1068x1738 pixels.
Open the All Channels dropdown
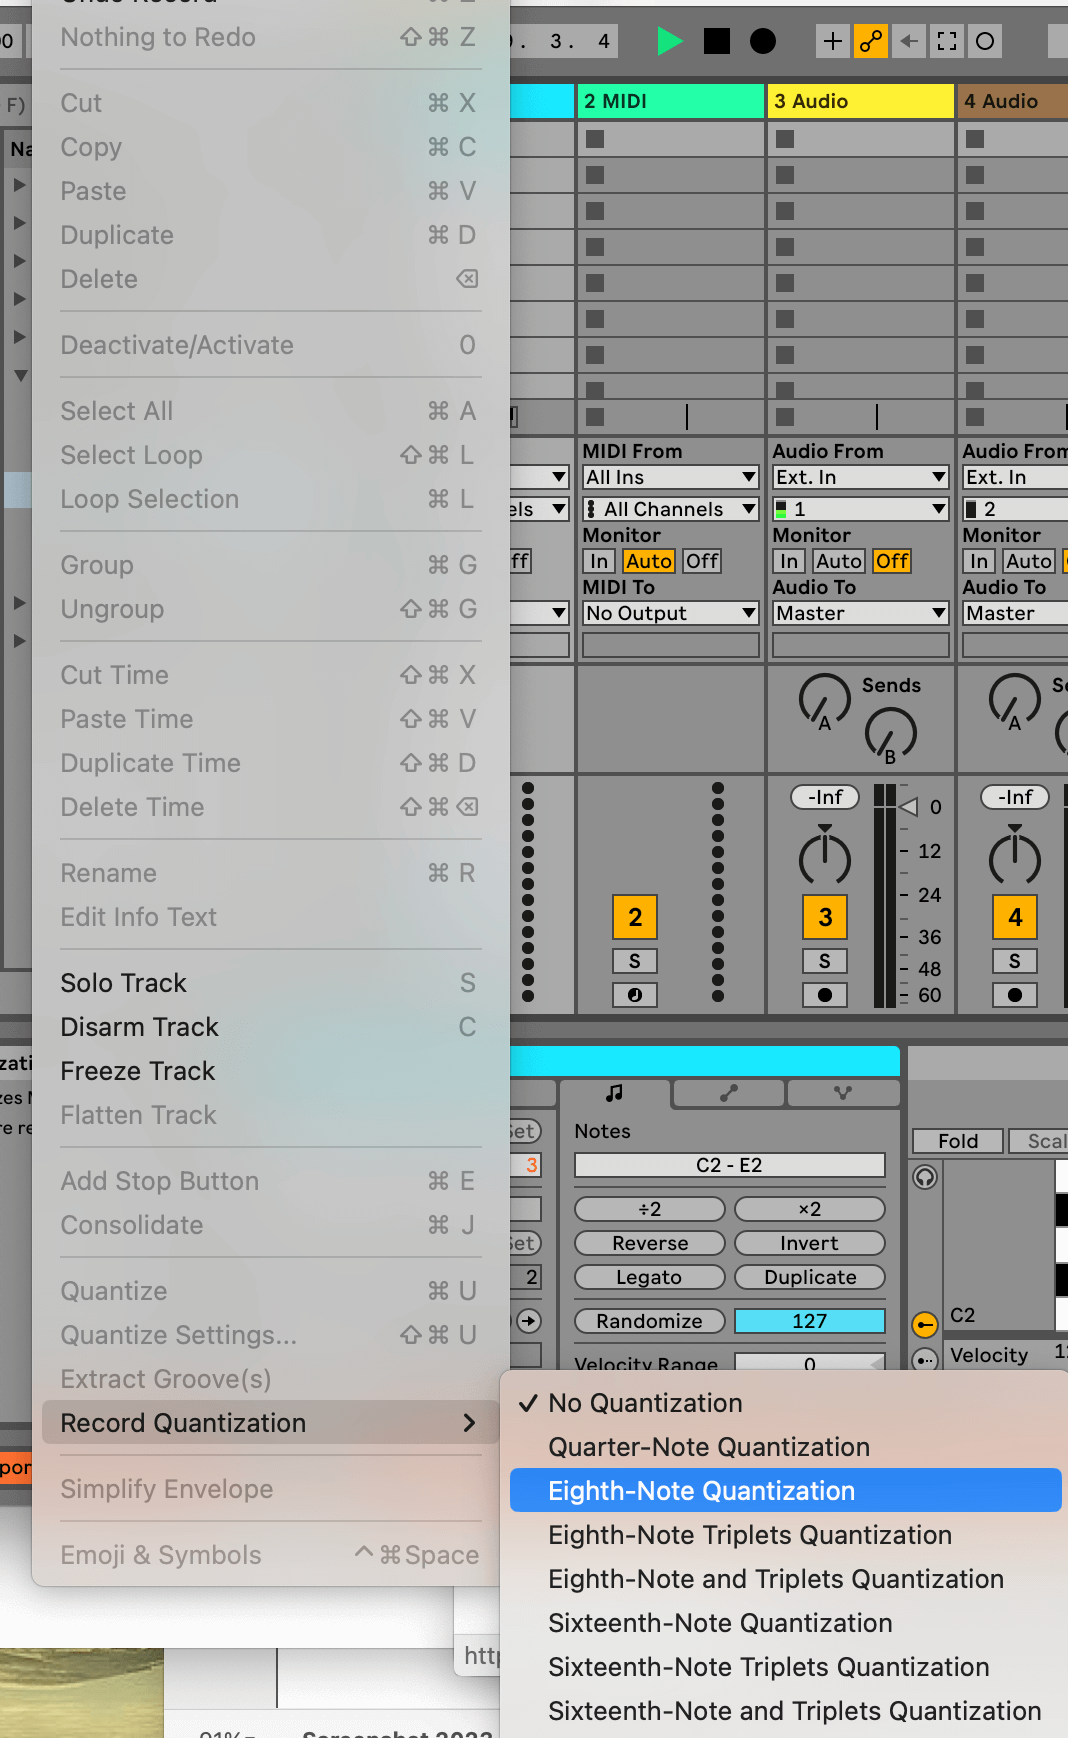[671, 509]
